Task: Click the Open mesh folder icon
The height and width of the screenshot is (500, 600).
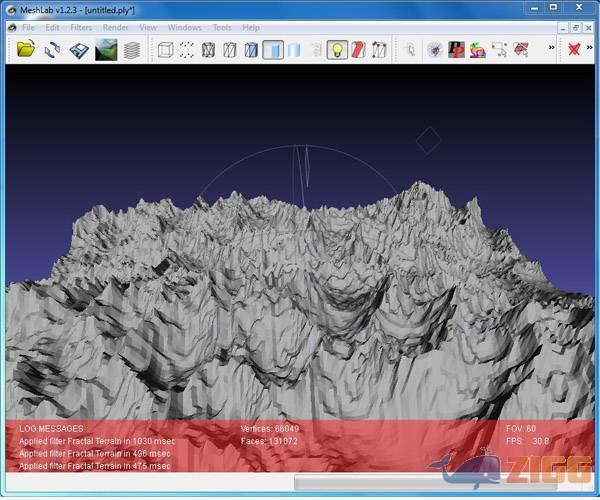Action: click(26, 48)
